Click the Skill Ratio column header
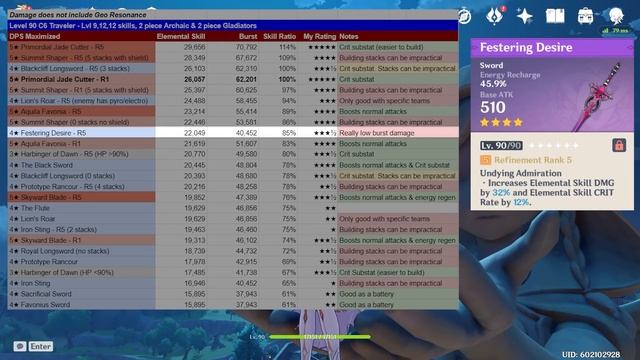 pos(280,36)
